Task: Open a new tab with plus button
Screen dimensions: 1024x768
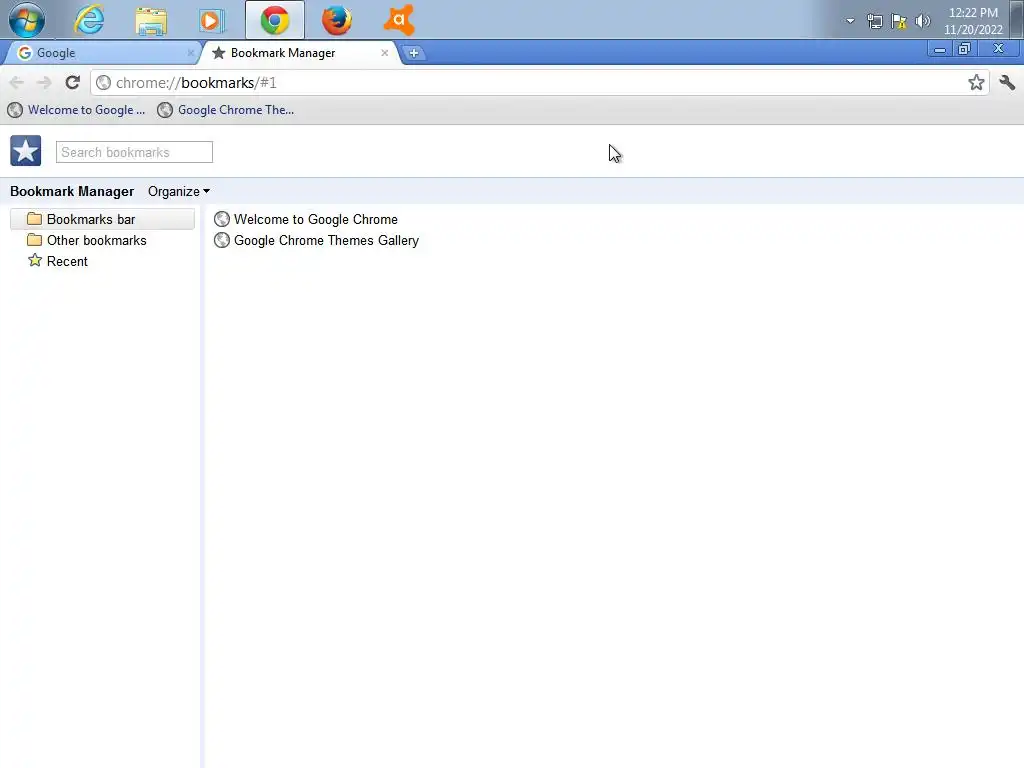Action: (x=413, y=54)
